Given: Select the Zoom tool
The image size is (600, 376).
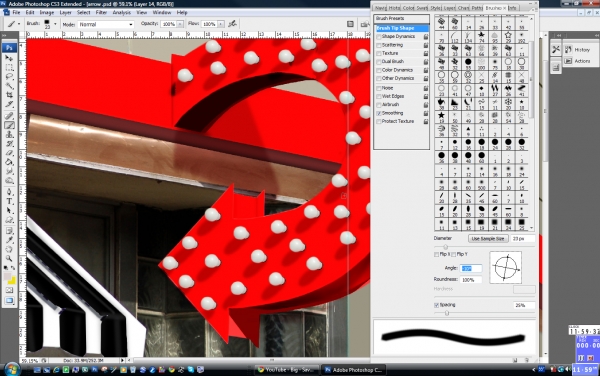Looking at the screenshot, I should tap(9, 259).
